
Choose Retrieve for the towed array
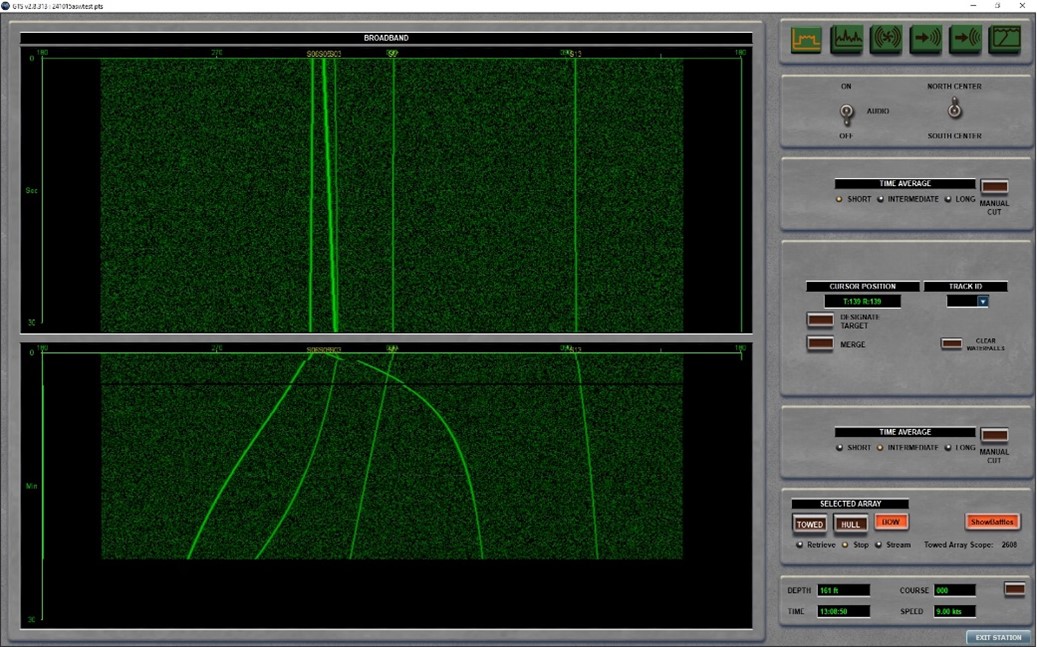[800, 545]
